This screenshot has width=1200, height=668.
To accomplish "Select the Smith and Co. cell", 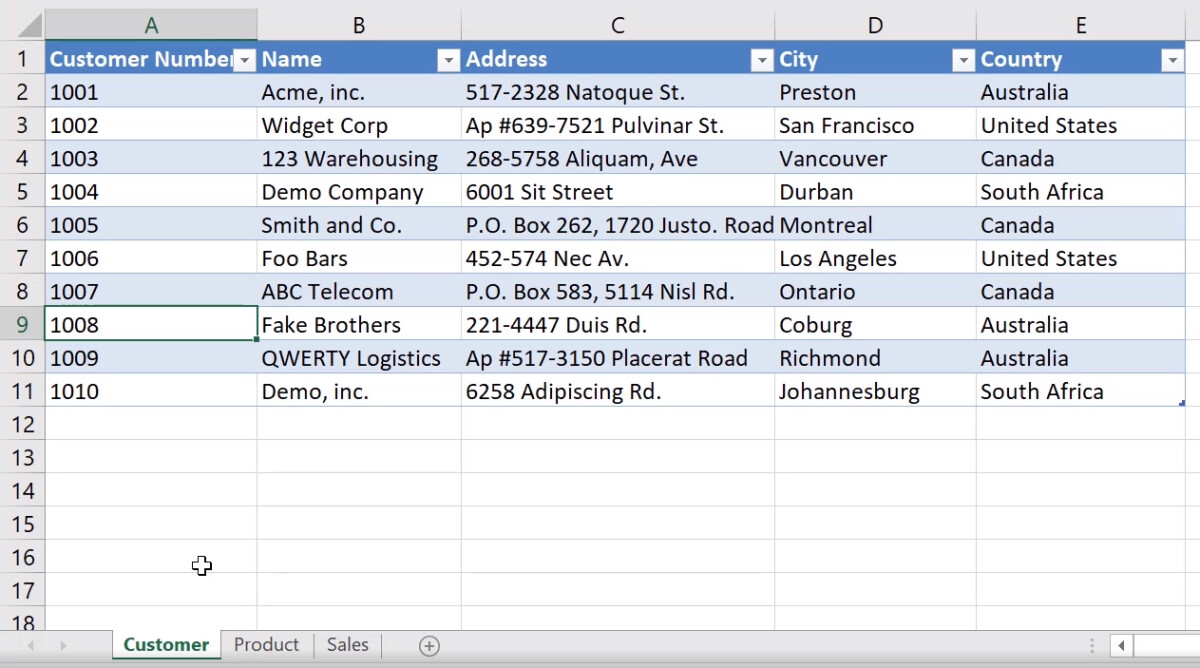I will point(359,225).
